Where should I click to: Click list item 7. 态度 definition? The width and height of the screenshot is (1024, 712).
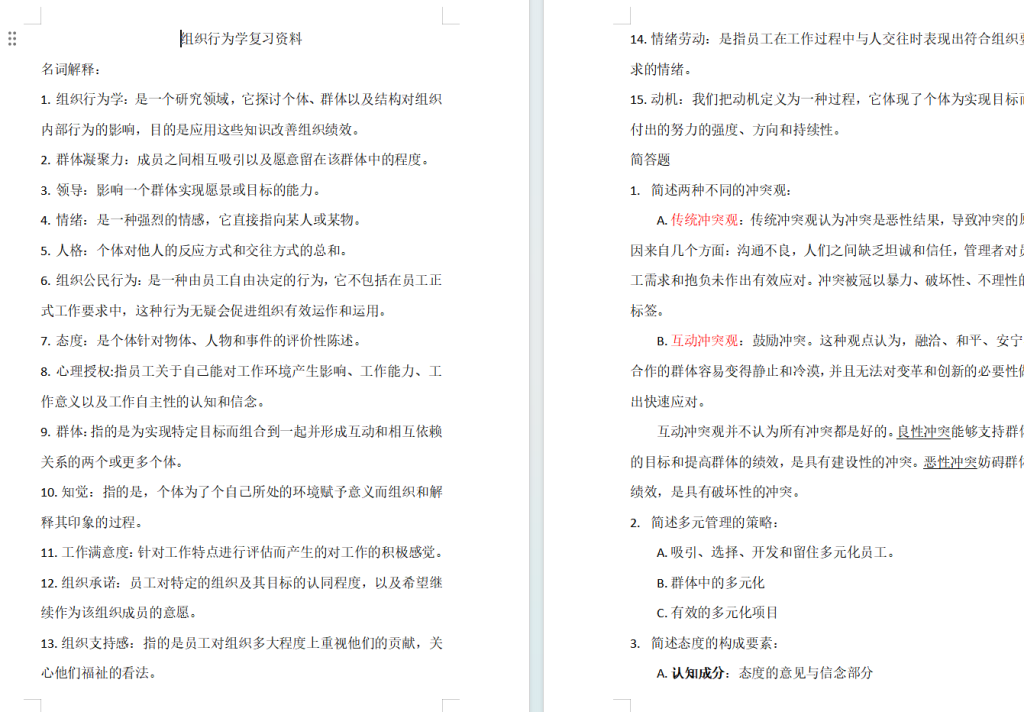point(201,341)
